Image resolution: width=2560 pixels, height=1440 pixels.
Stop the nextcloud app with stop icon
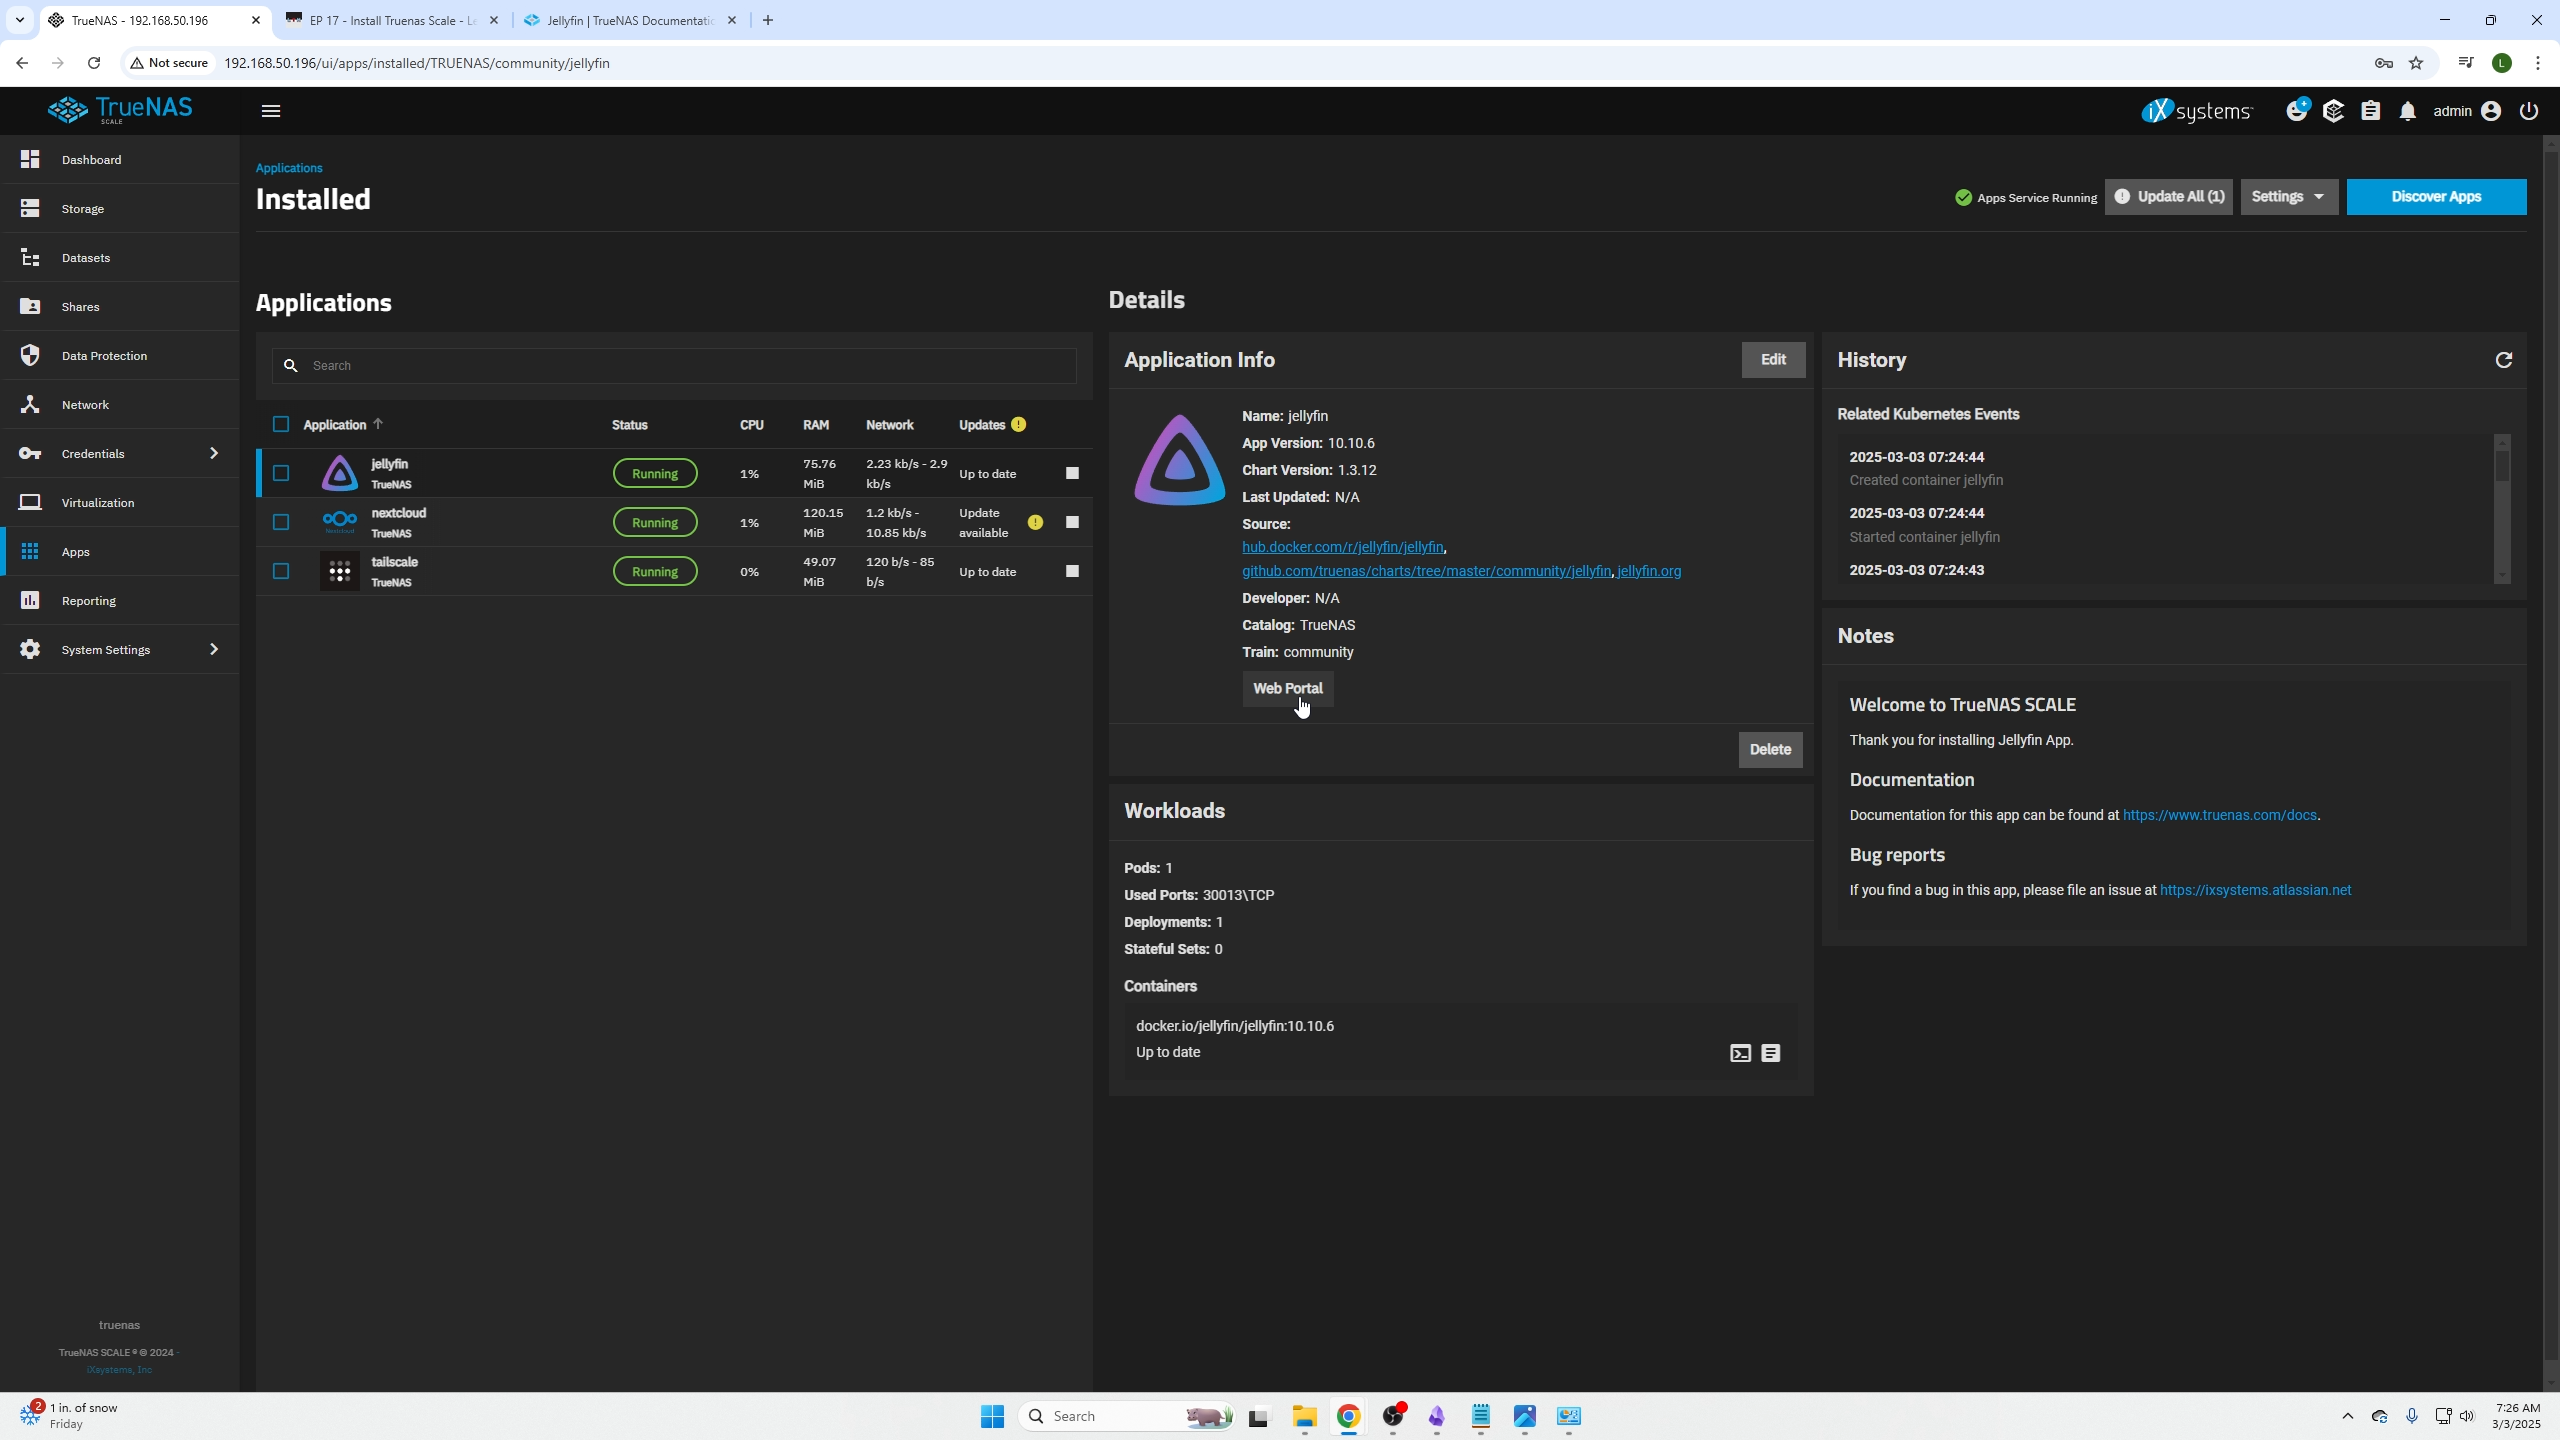[x=1072, y=523]
